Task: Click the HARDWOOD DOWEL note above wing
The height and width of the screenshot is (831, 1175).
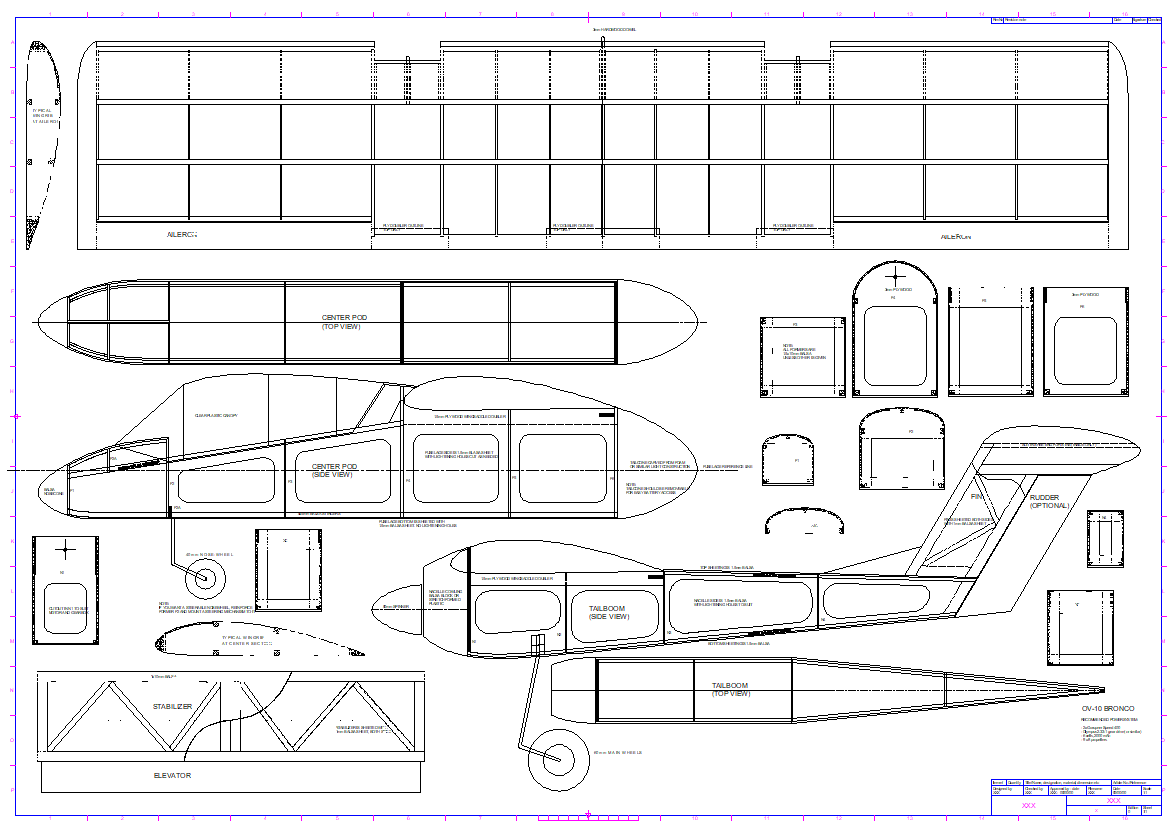Action: 614,29
